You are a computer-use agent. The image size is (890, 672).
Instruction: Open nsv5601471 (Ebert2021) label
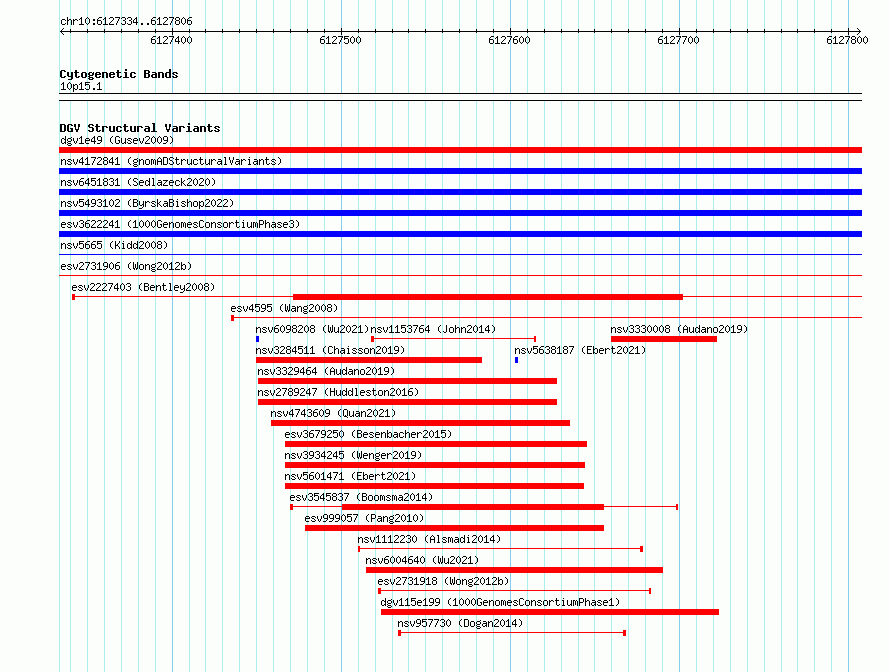(x=350, y=476)
